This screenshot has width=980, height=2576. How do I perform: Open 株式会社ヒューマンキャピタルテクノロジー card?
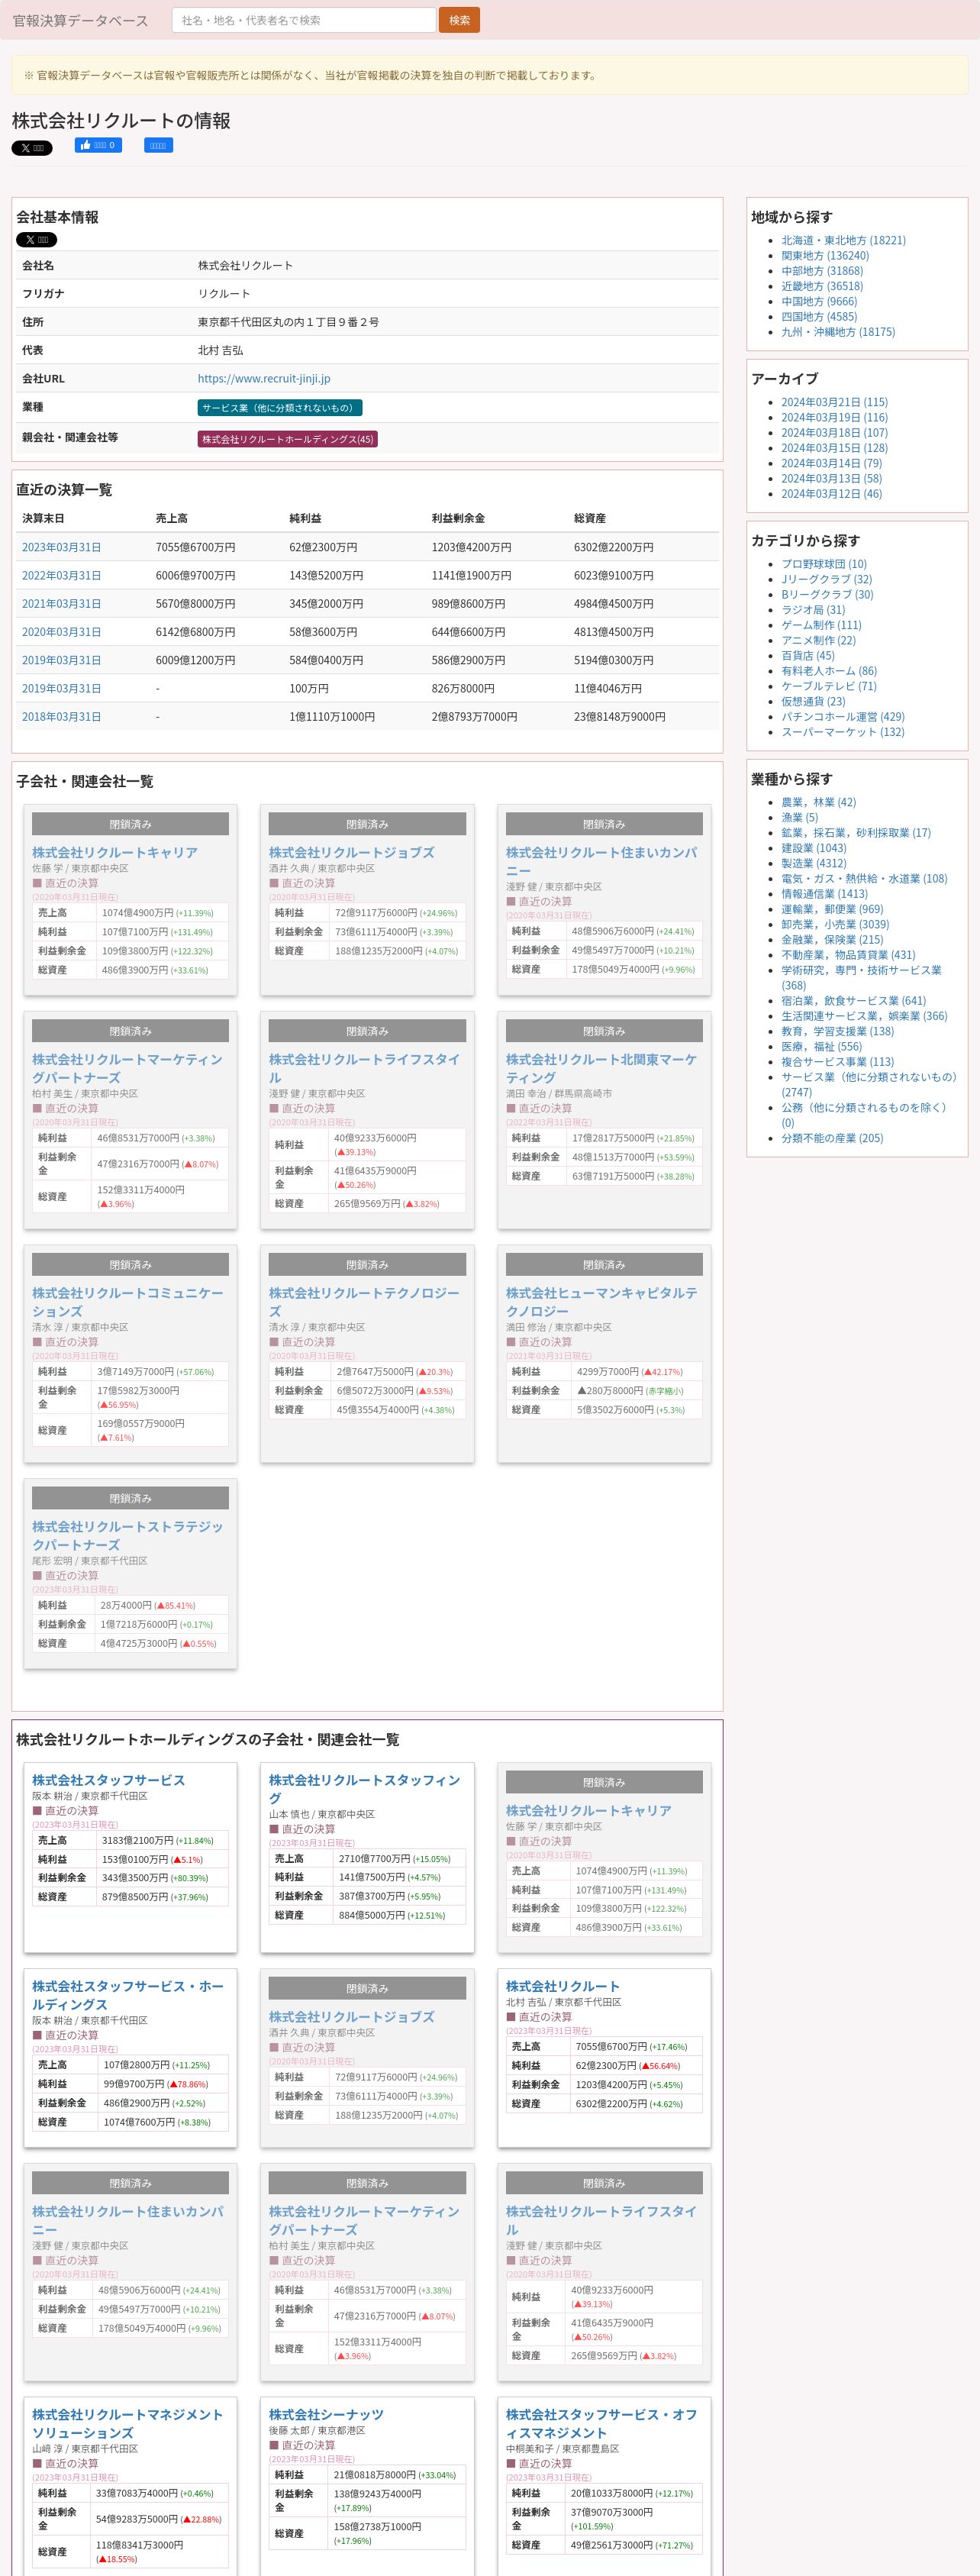(x=601, y=1302)
